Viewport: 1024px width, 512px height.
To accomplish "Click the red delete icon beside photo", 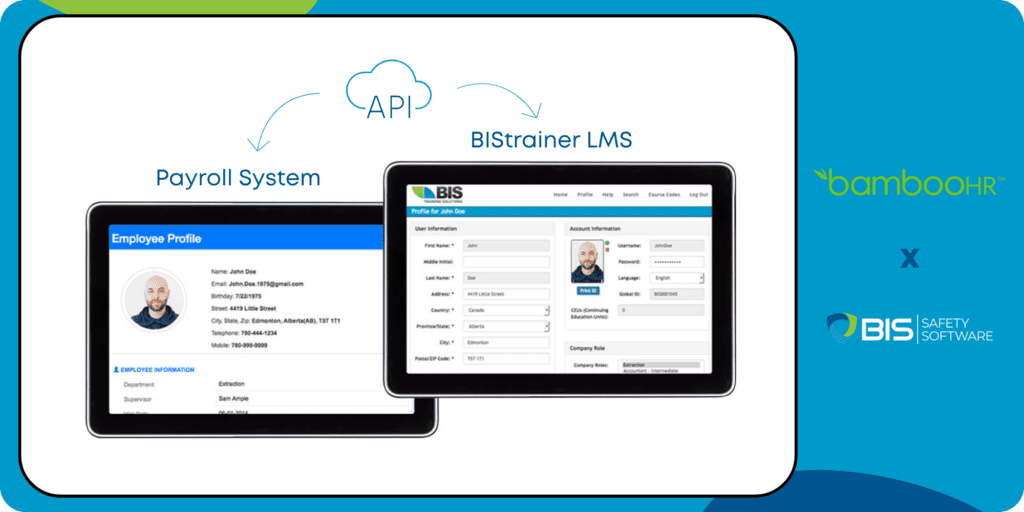I will tap(607, 249).
